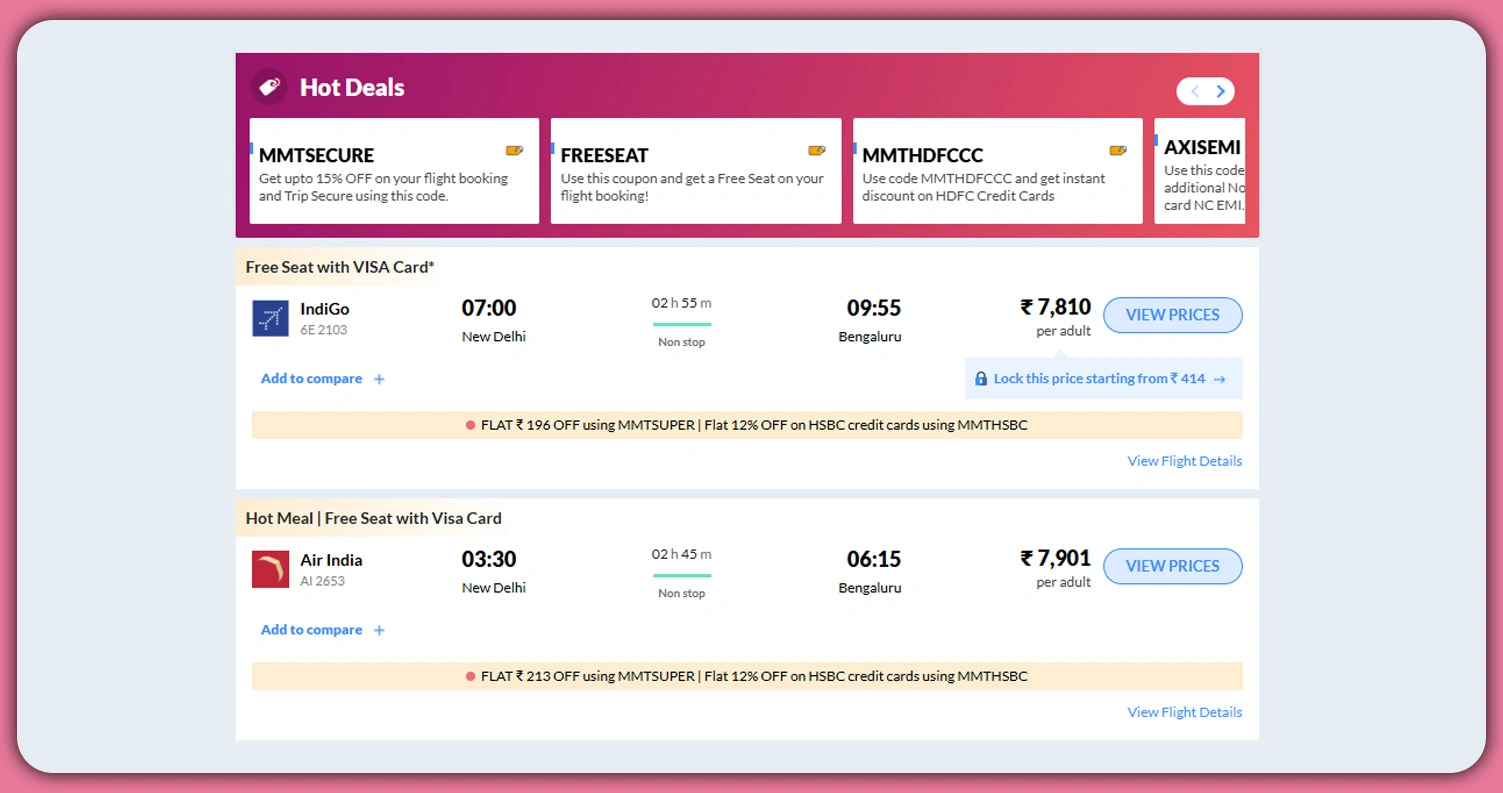The width and height of the screenshot is (1503, 793).
Task: Expand View Flight Details for IndiGo 6E 2103
Action: coord(1184,461)
